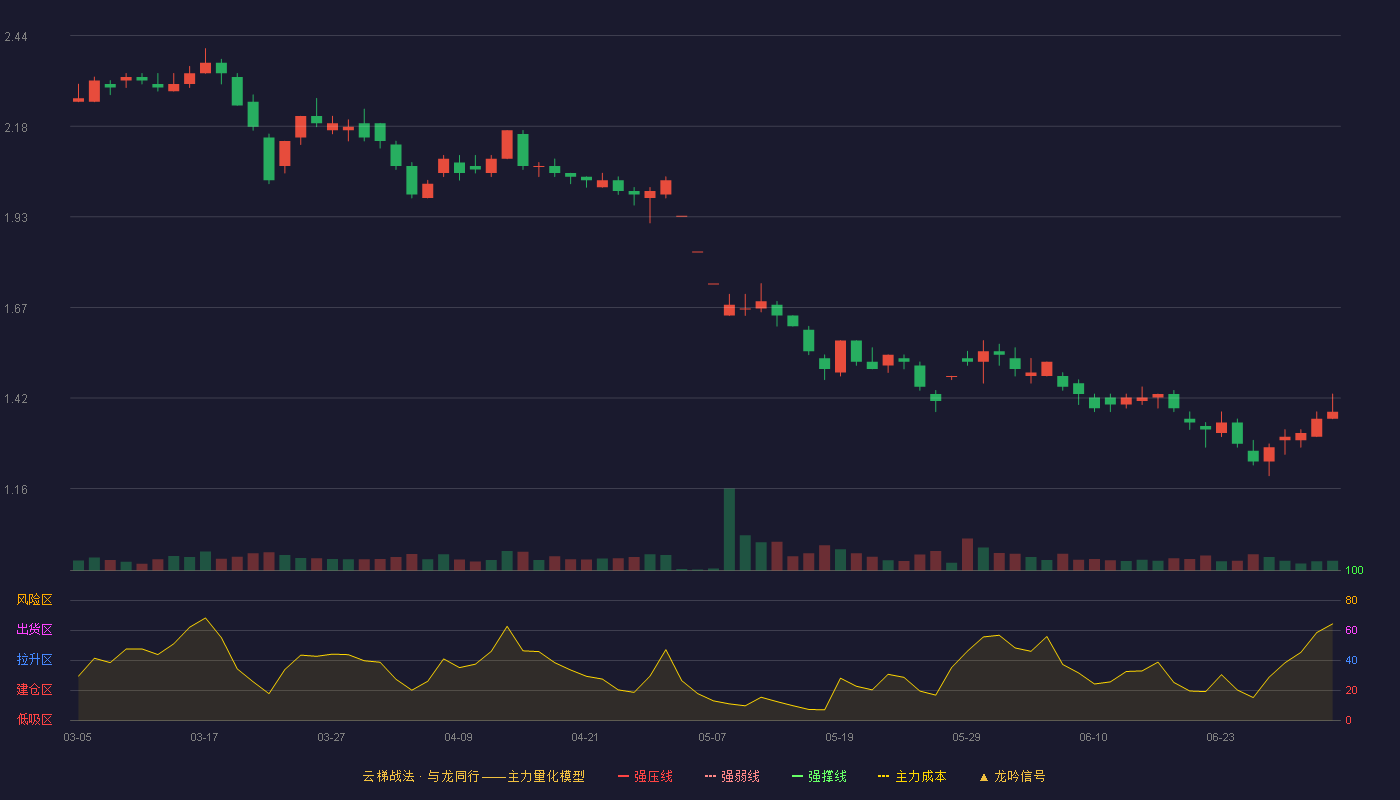
Task: Click the red line icon beside 强压线
Action: pos(623,776)
